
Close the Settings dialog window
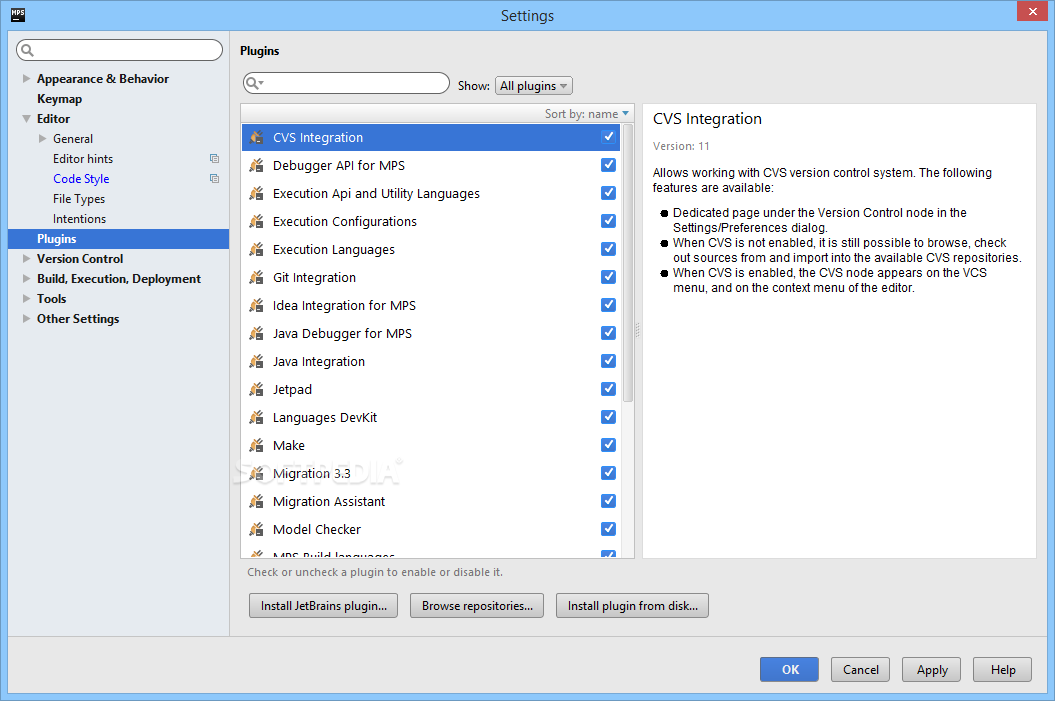click(x=1032, y=11)
